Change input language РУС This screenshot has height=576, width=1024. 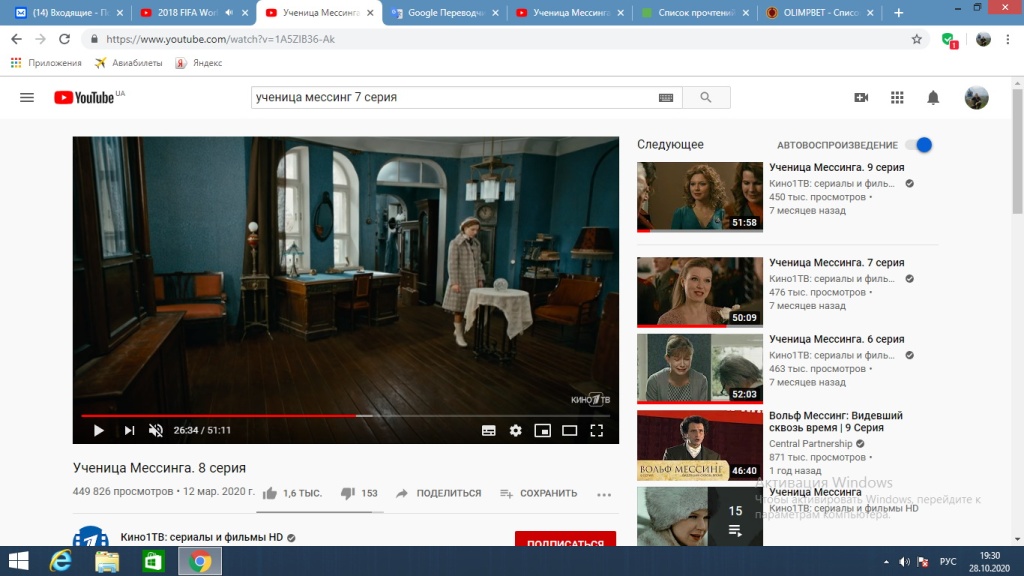point(948,562)
